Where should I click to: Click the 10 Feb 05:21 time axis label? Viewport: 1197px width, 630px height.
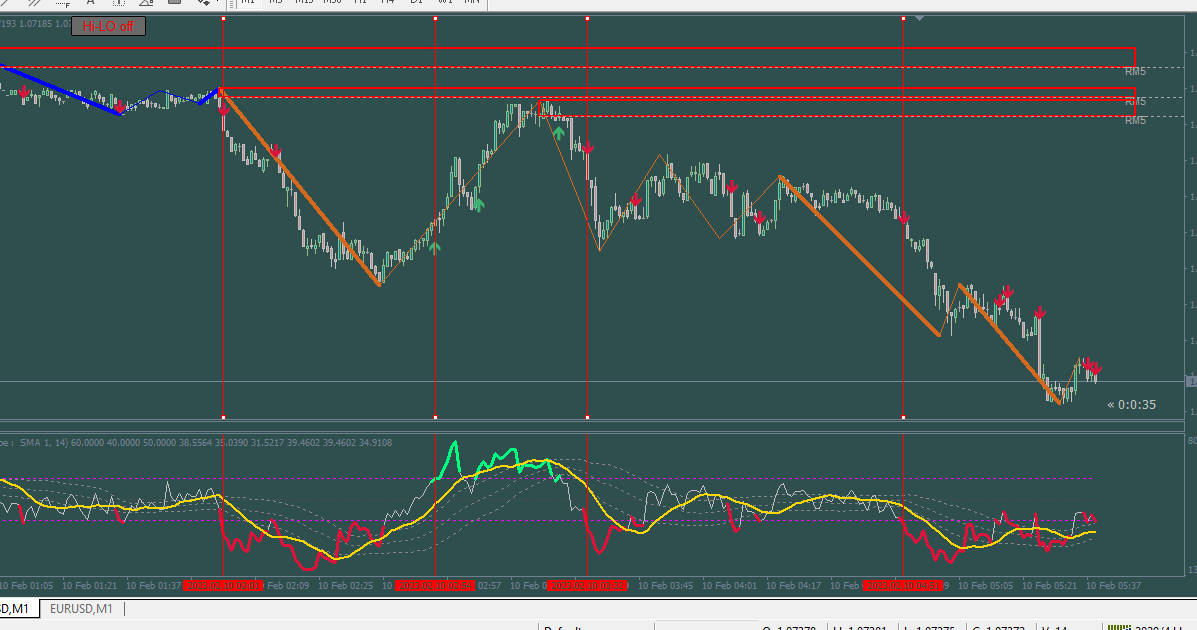[x=1050, y=586]
